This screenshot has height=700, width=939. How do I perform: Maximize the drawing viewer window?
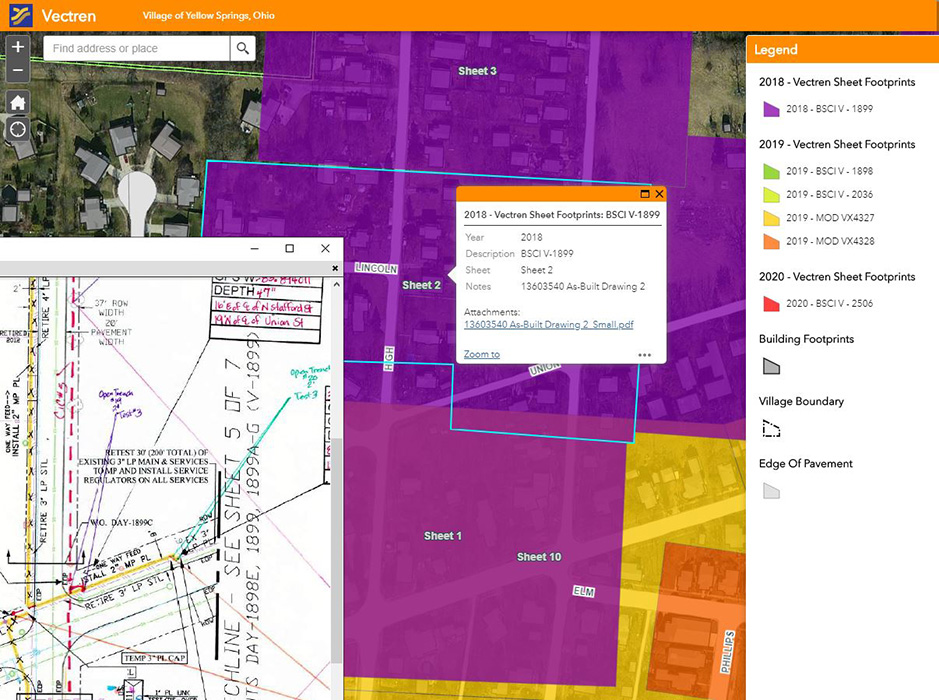(290, 248)
